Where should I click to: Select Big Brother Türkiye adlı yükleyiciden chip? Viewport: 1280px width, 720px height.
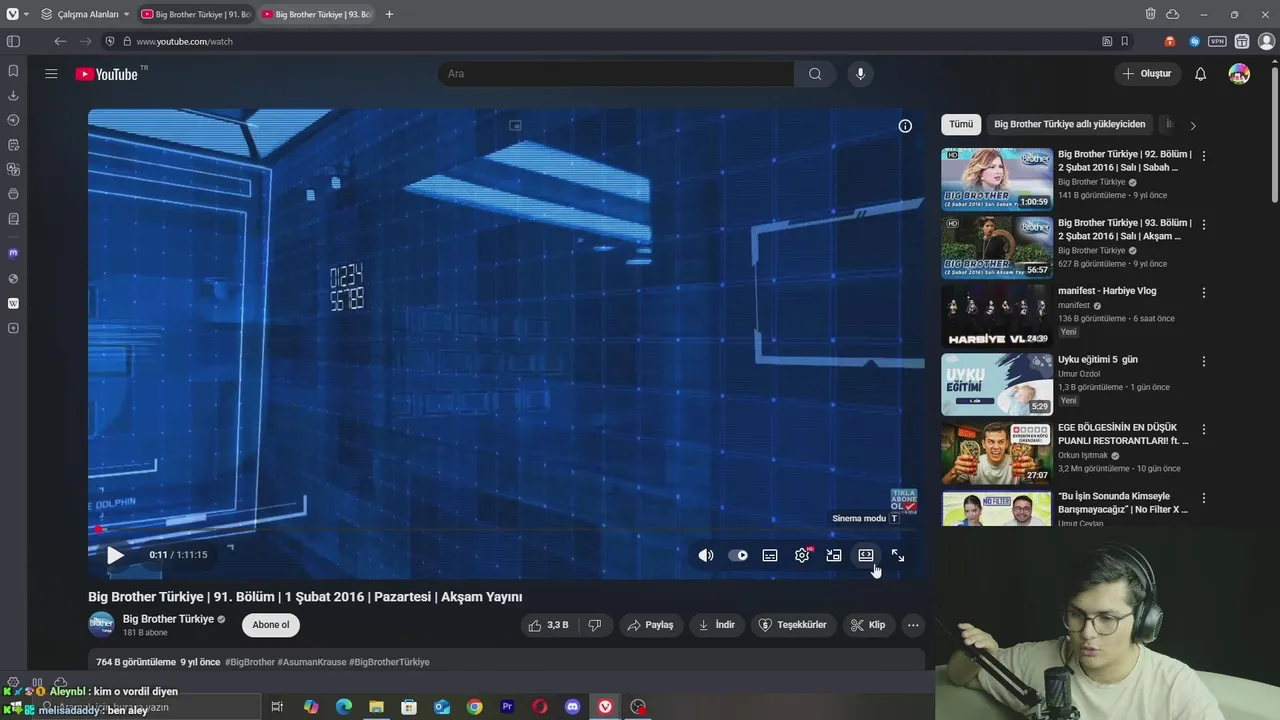pyautogui.click(x=1070, y=125)
